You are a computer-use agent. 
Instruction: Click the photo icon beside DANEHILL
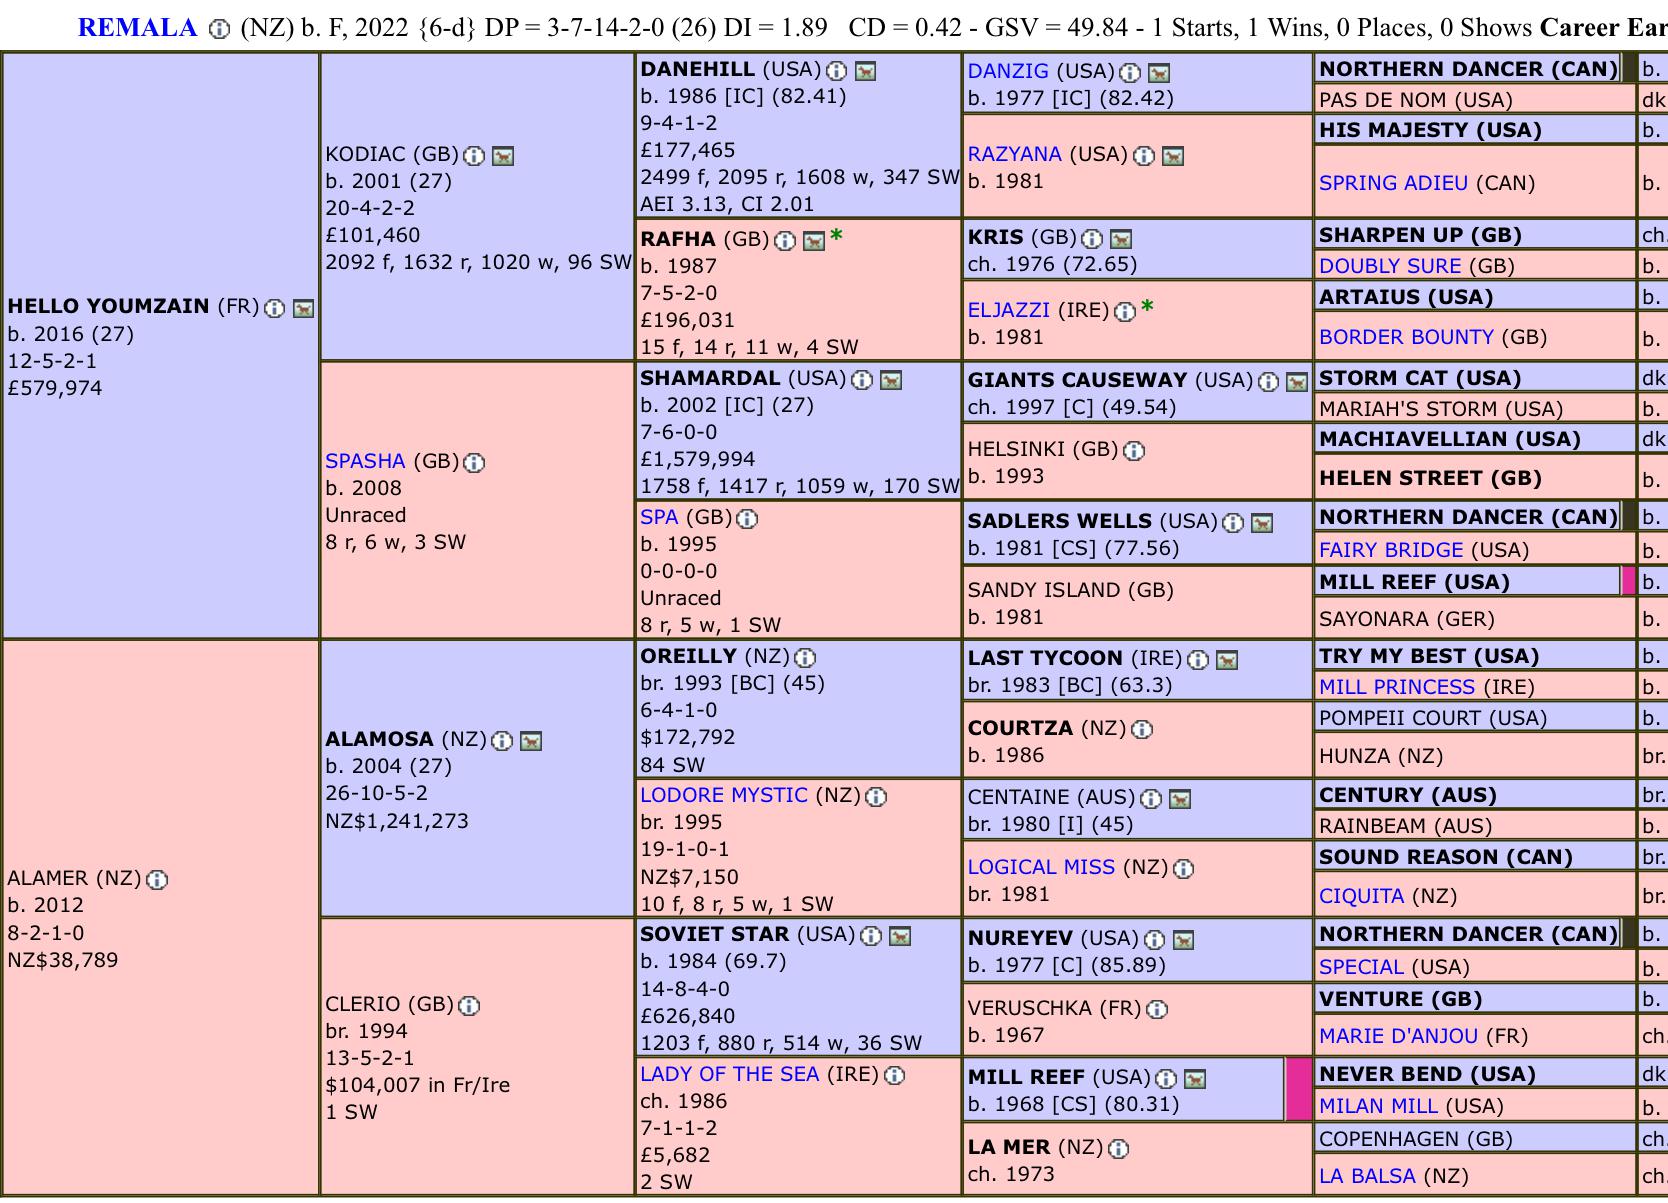[x=866, y=71]
